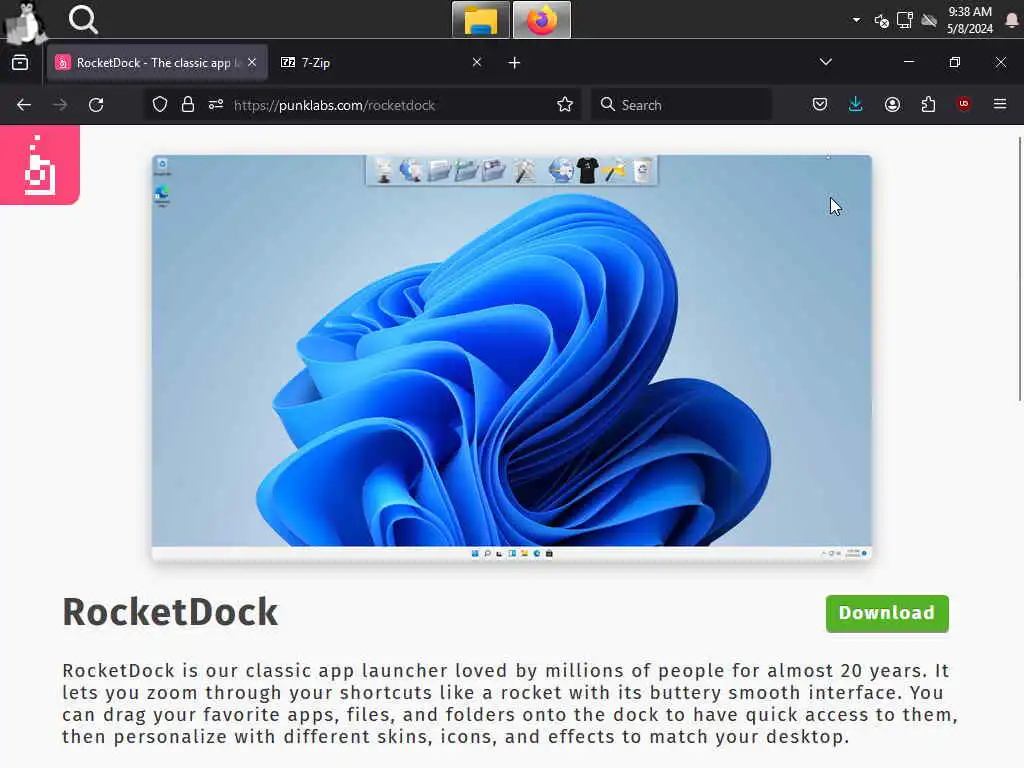Screen dimensions: 1024x768
Task: Open the desktop search magnifier
Action: click(x=83, y=20)
